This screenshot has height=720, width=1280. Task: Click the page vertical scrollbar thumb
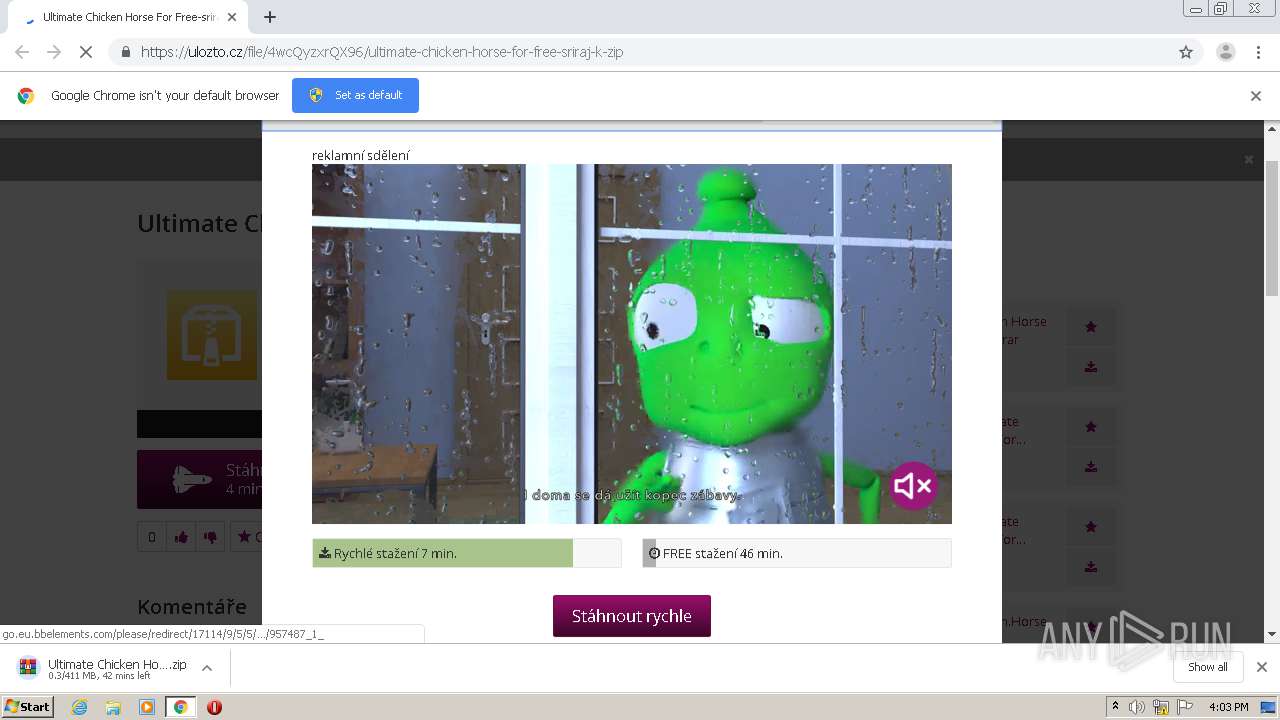click(x=1272, y=230)
